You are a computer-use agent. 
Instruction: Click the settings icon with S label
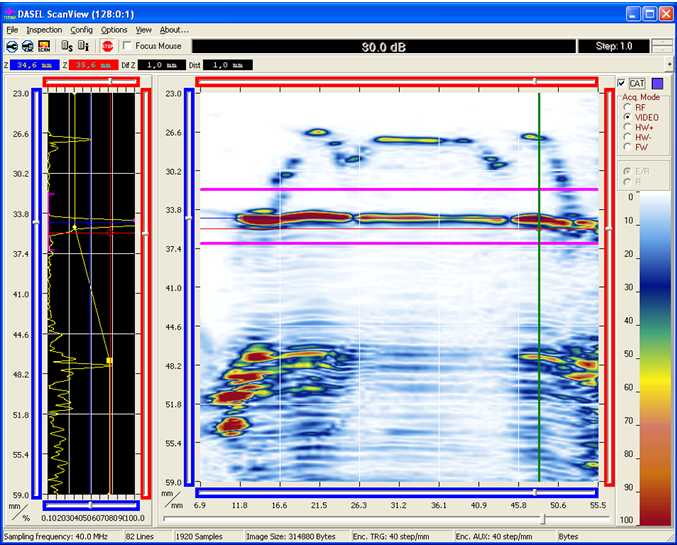(66, 46)
